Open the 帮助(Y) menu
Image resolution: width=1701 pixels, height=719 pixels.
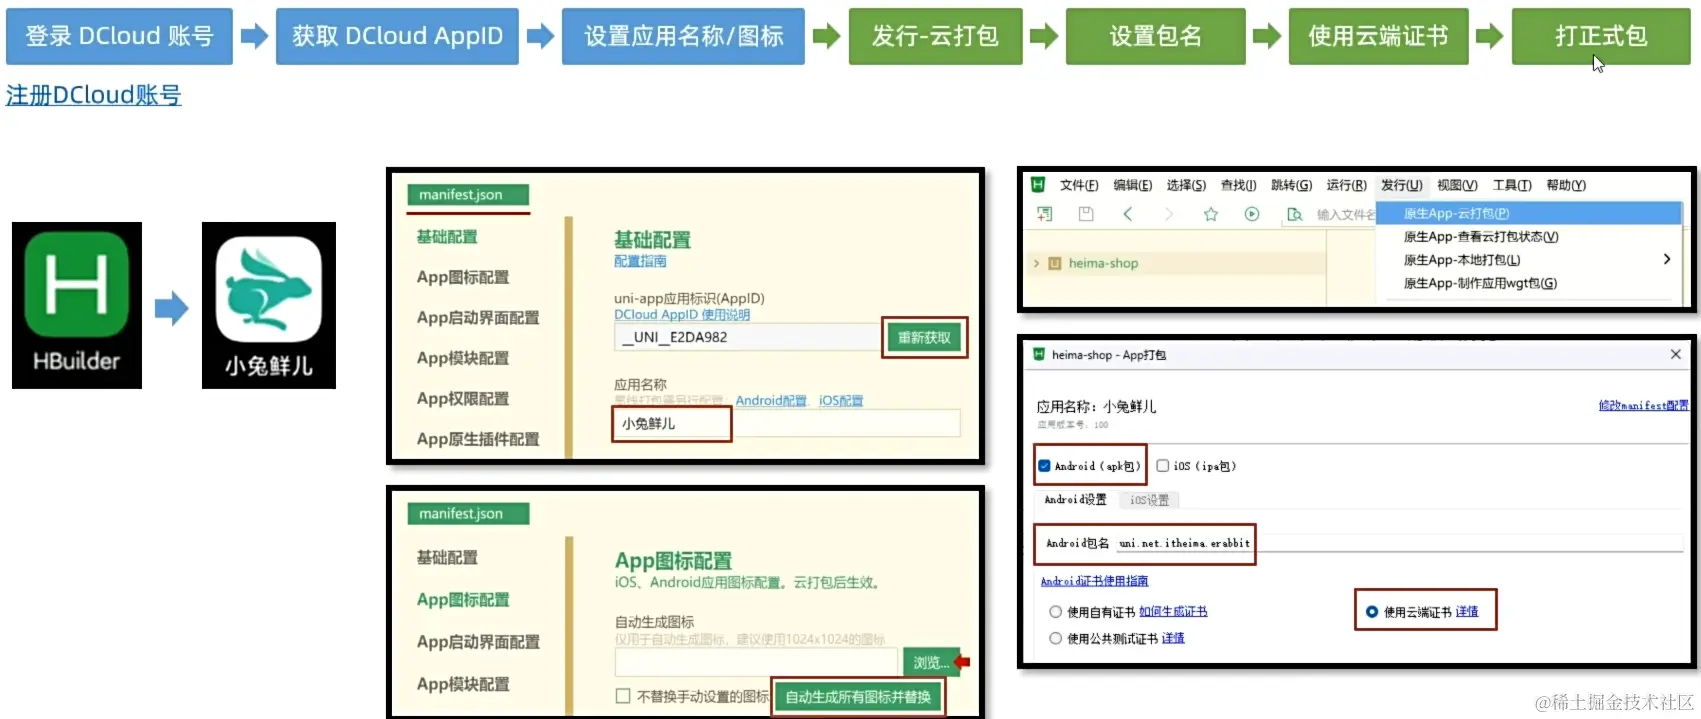[1566, 185]
